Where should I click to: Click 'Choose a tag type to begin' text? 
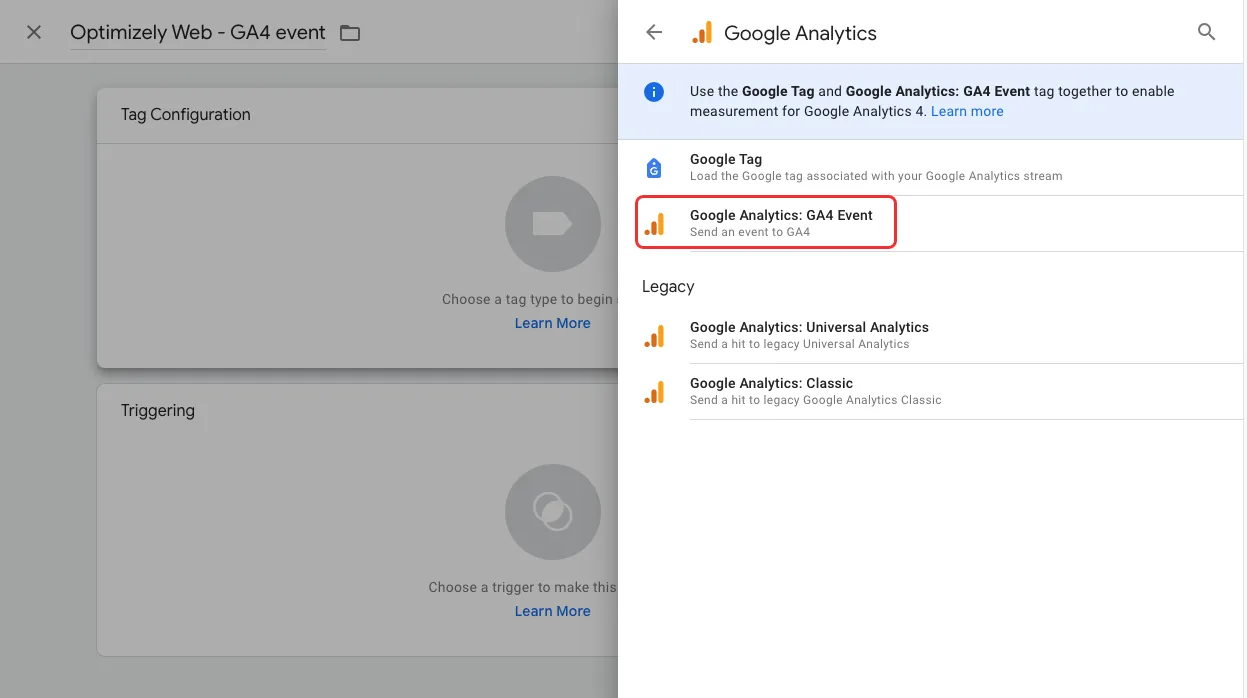point(527,299)
